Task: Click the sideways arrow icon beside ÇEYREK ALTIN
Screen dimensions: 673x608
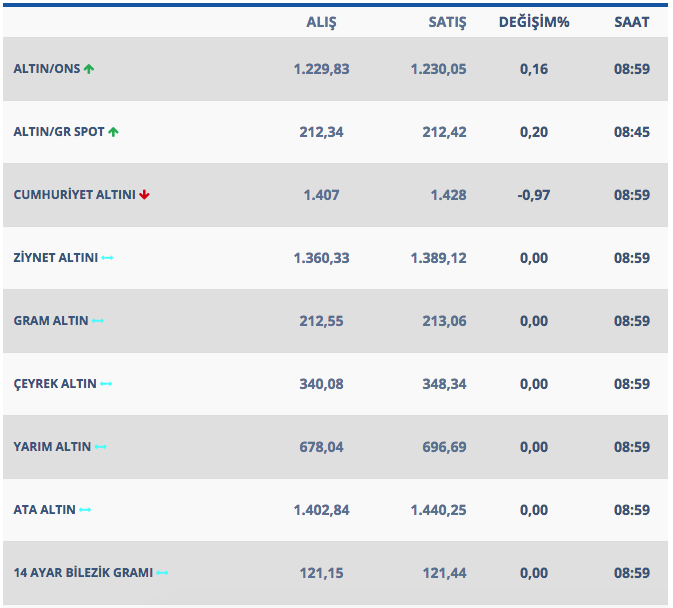Action: [x=106, y=384]
